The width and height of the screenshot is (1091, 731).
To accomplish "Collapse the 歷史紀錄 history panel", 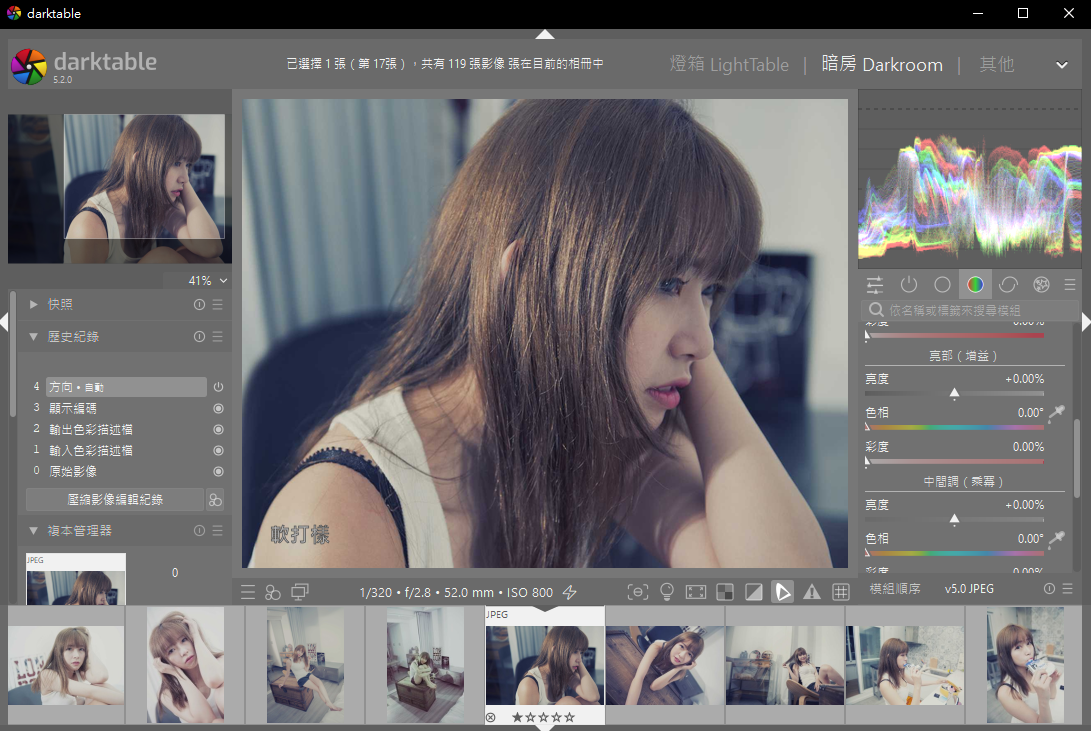I will [33, 337].
